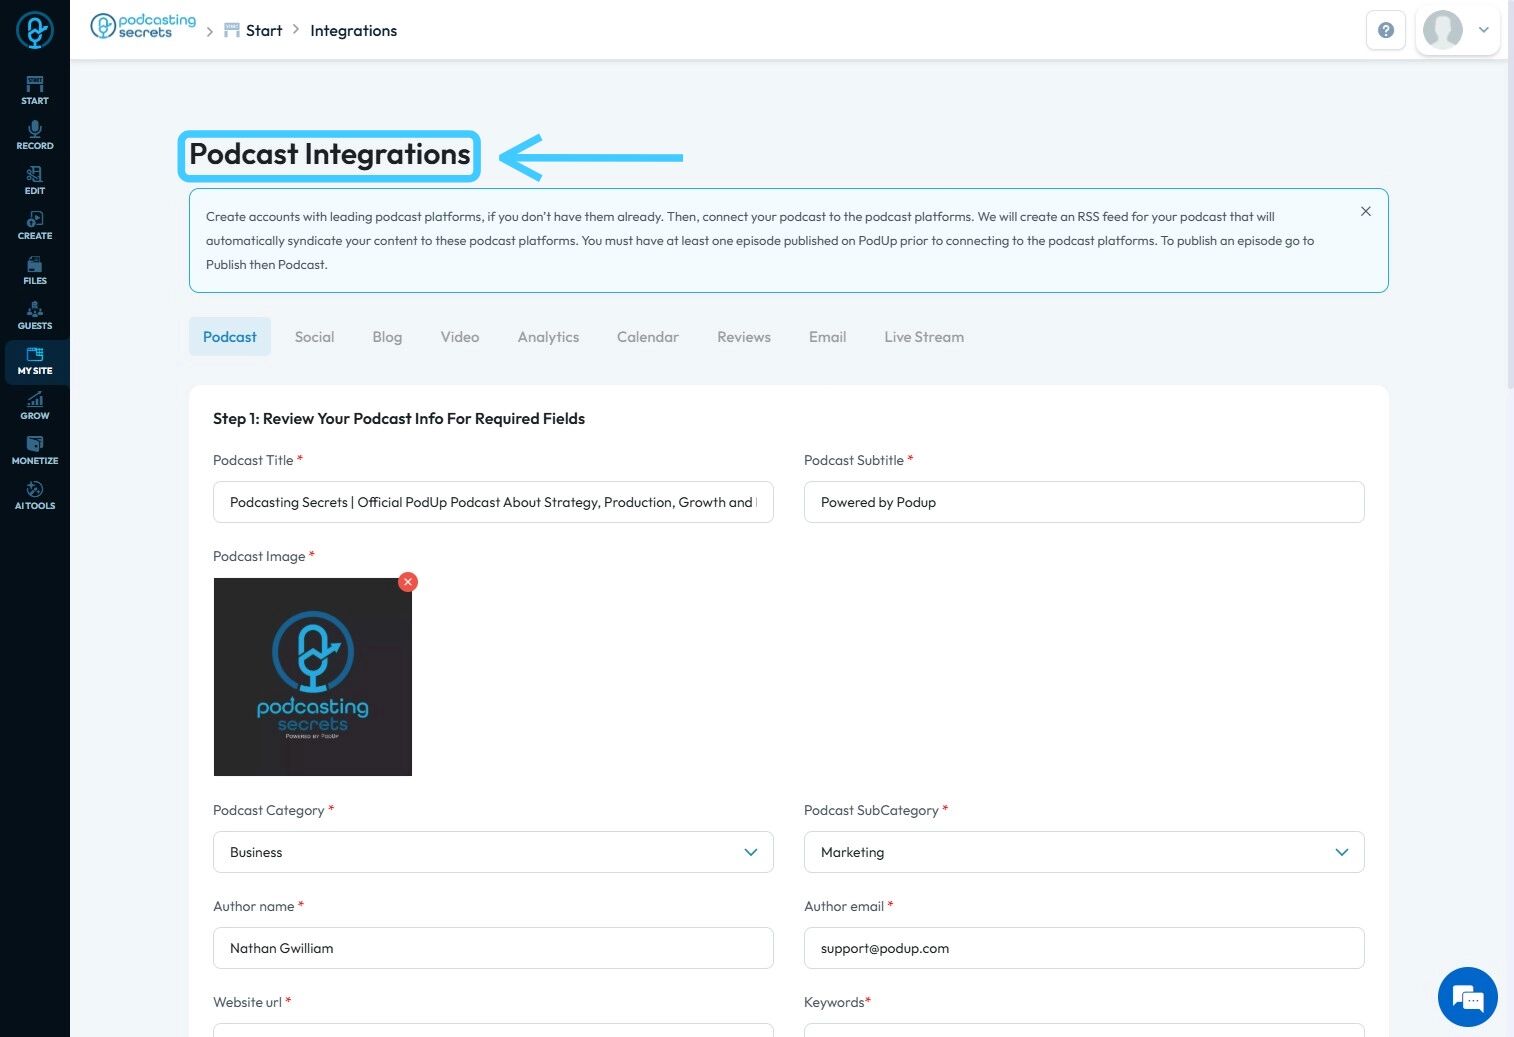Switch to the Live Stream tab

924,337
